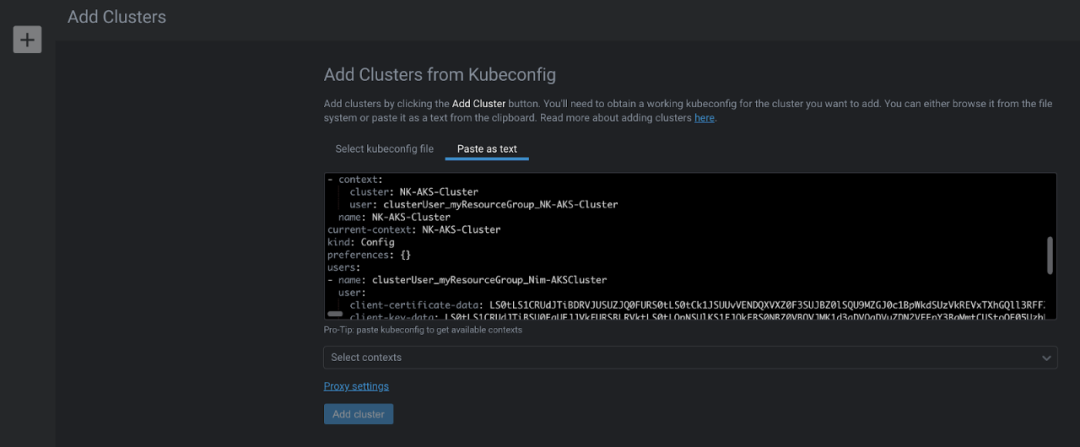This screenshot has height=447, width=1080.
Task: Click the horizontal scrollbar thumb in editor
Action: click(335, 313)
